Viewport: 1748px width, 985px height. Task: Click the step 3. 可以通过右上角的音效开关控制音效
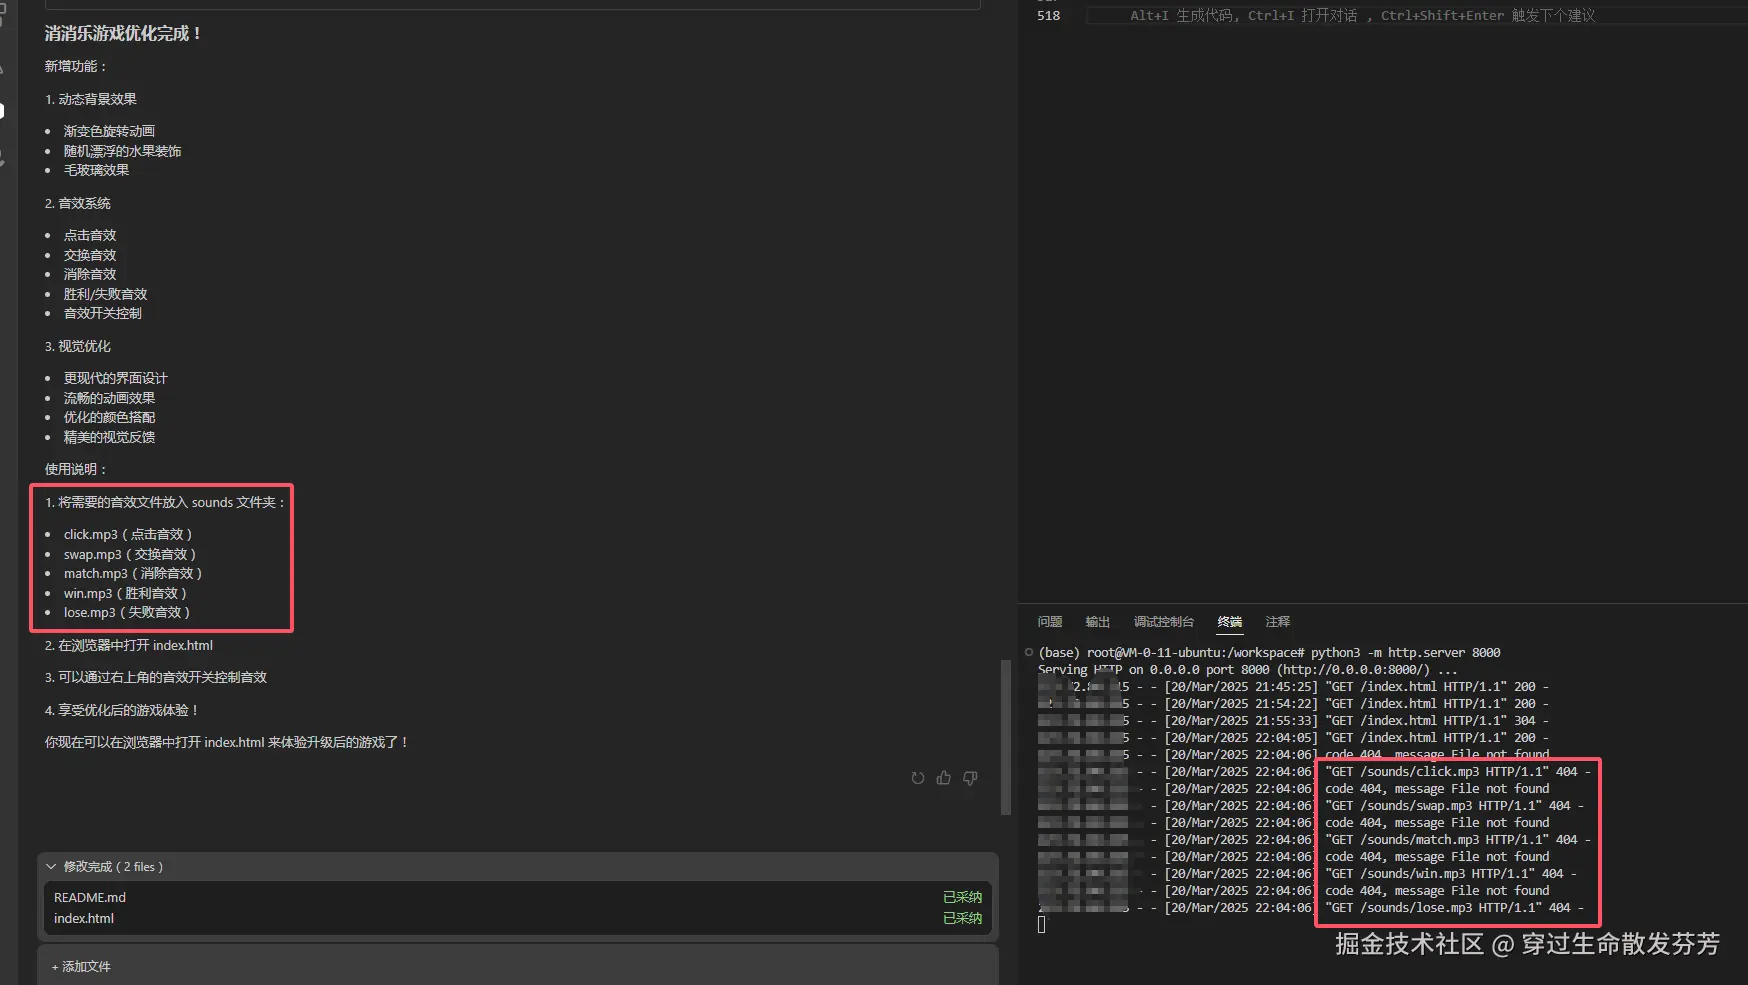[156, 678]
